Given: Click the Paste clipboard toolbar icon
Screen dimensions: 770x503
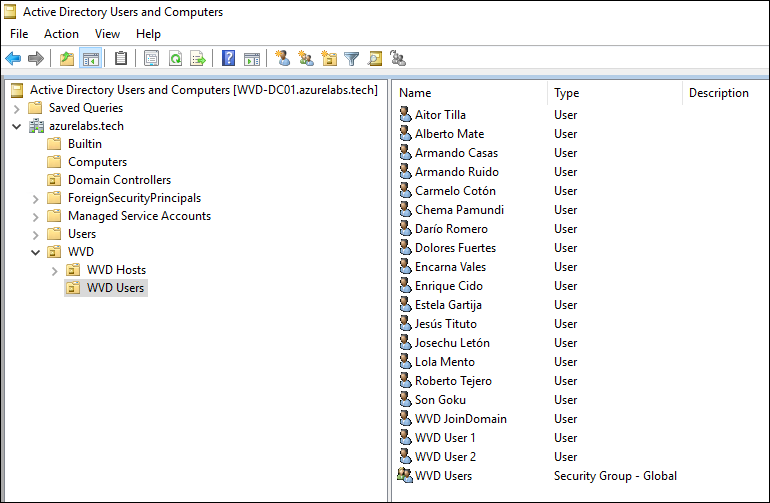Looking at the screenshot, I should click(121, 59).
